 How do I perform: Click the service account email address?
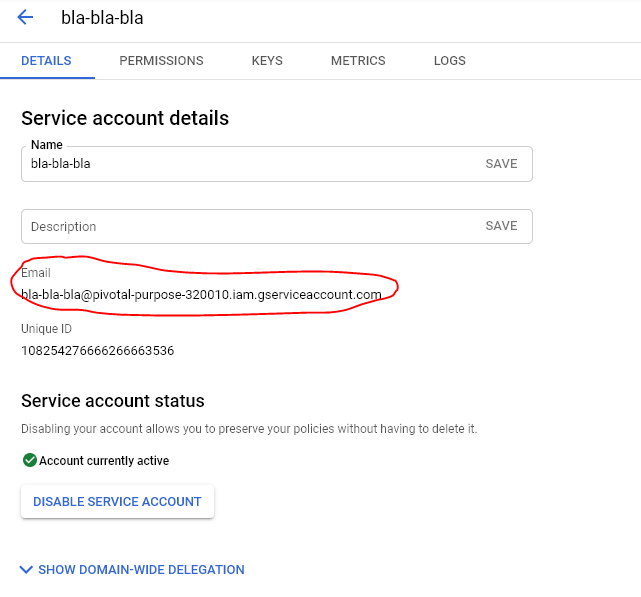coord(201,294)
